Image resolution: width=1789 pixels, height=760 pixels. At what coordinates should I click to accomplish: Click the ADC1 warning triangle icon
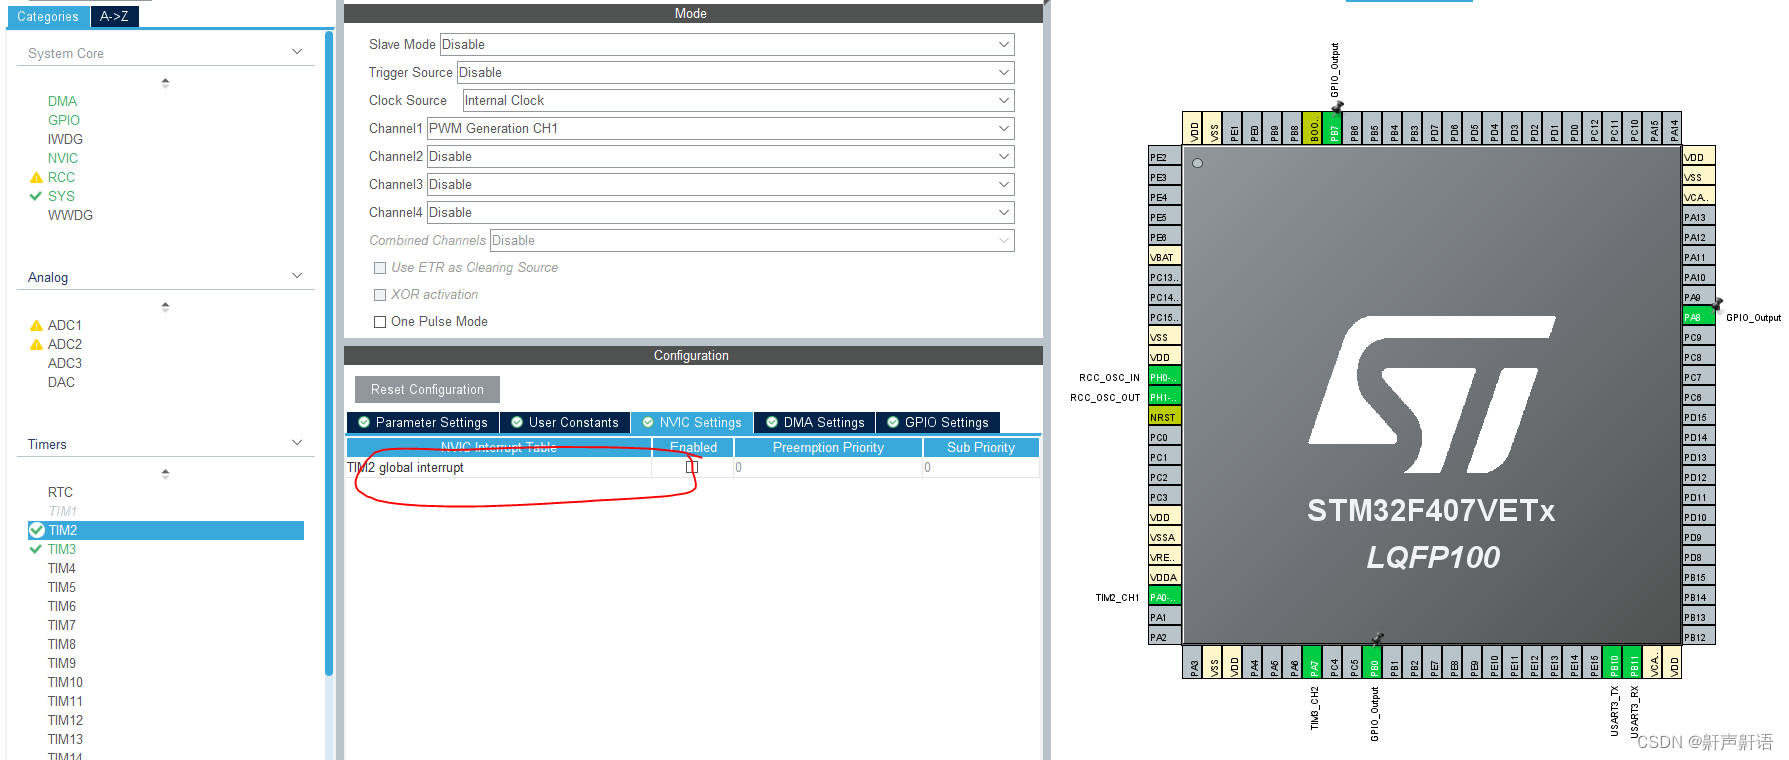[x=36, y=326]
